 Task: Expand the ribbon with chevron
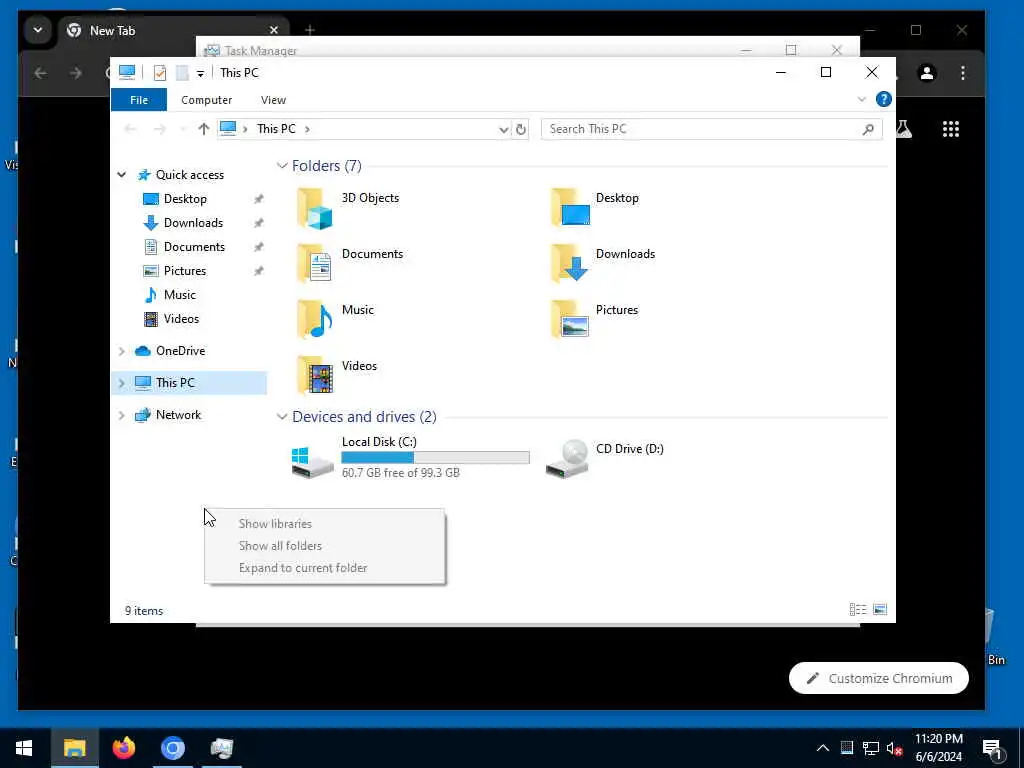(861, 99)
